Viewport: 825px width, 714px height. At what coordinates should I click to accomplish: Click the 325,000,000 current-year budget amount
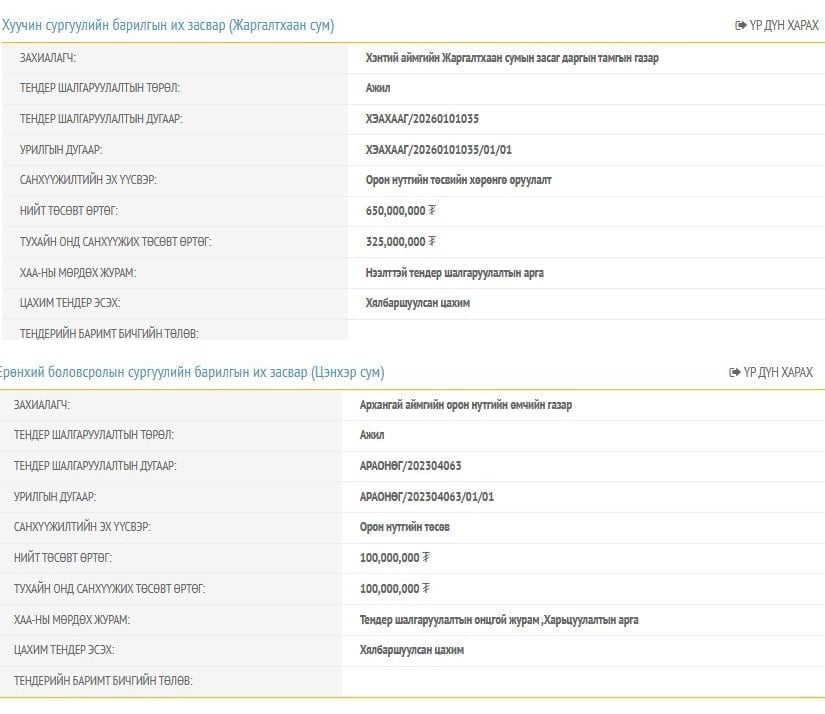[396, 242]
